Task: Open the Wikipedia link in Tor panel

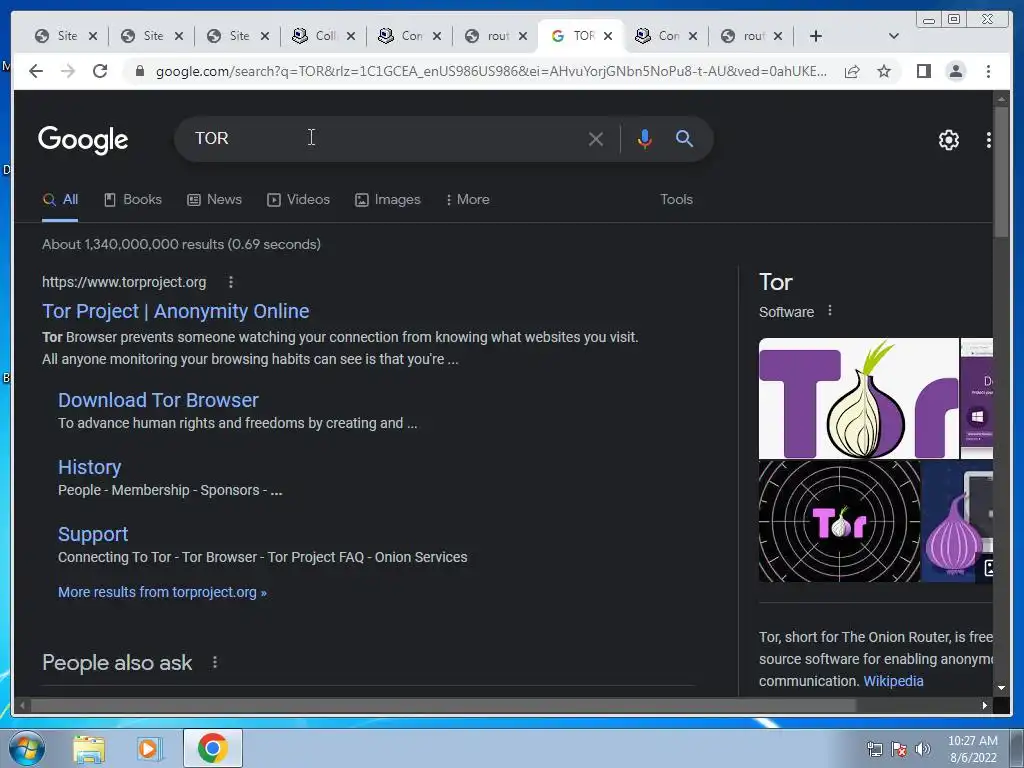Action: 893,681
